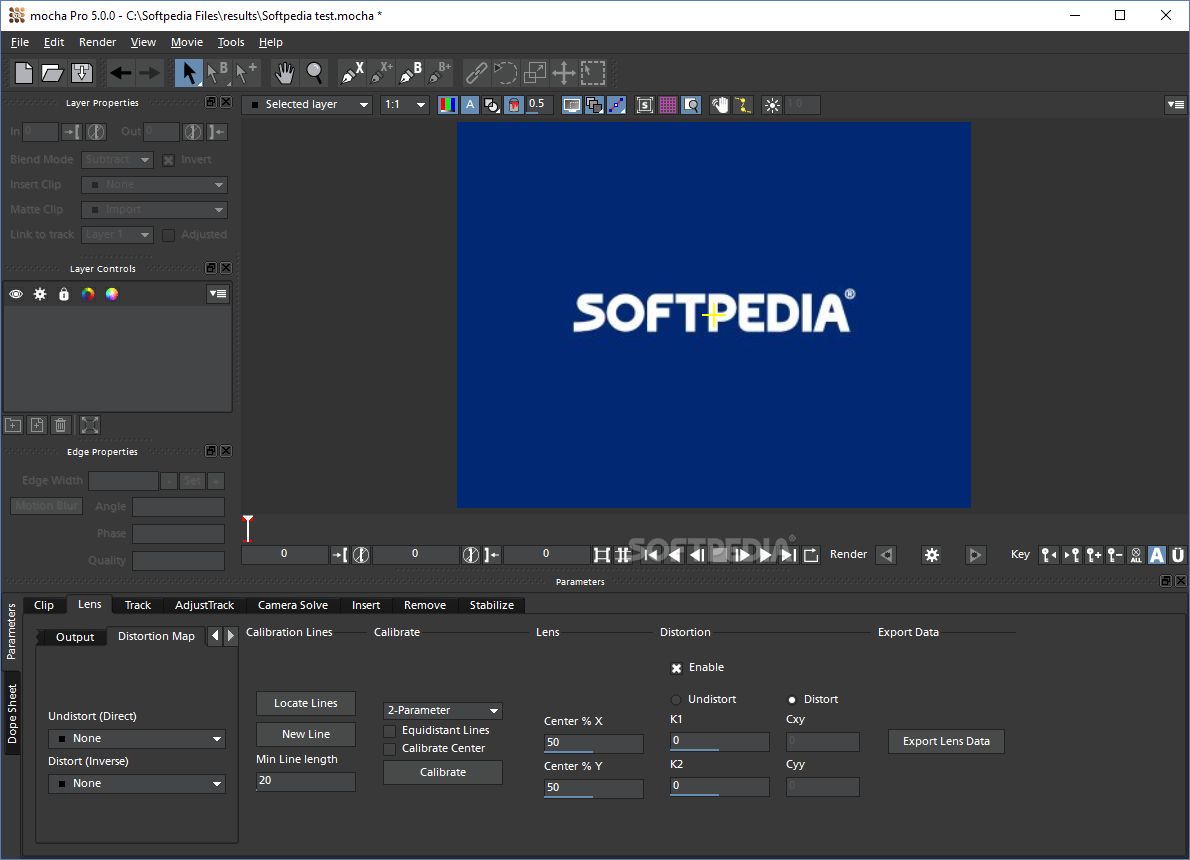Screen dimensions: 1190x860
Task: Select the Output sub-tab
Action: (74, 637)
